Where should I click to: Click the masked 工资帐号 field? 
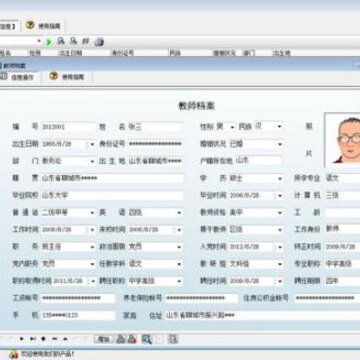click(x=78, y=298)
